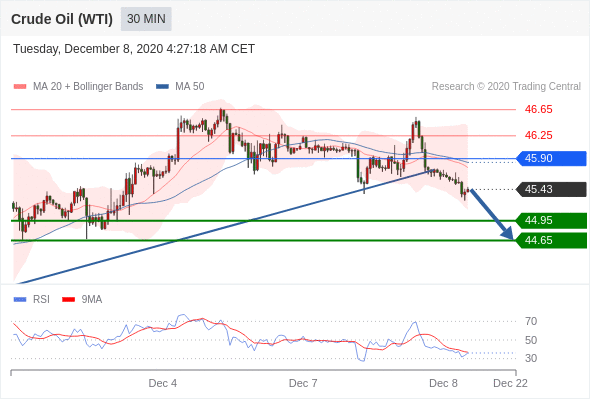Select the 9MA legend label
The width and height of the screenshot is (590, 400).
92,300
